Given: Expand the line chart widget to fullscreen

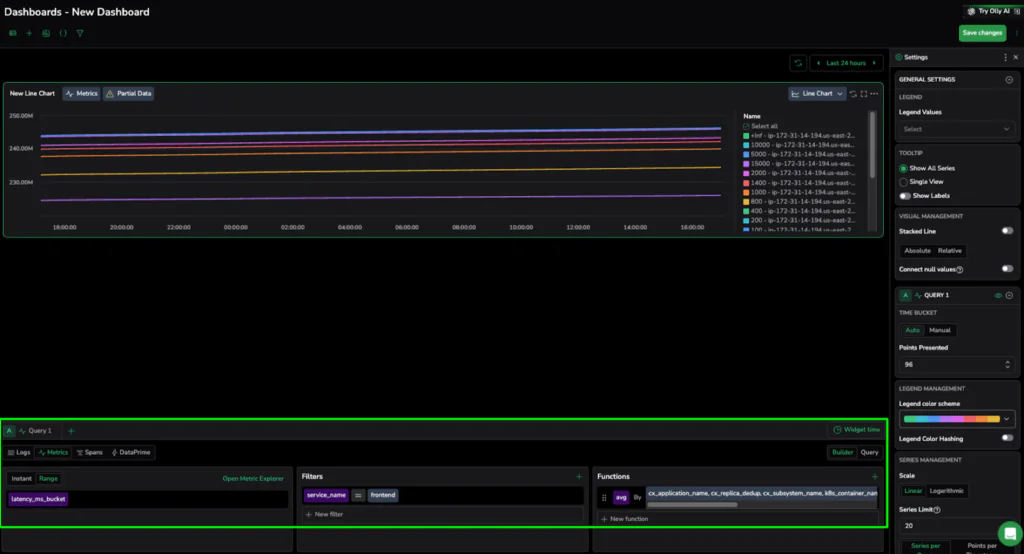Looking at the screenshot, I should (x=864, y=94).
